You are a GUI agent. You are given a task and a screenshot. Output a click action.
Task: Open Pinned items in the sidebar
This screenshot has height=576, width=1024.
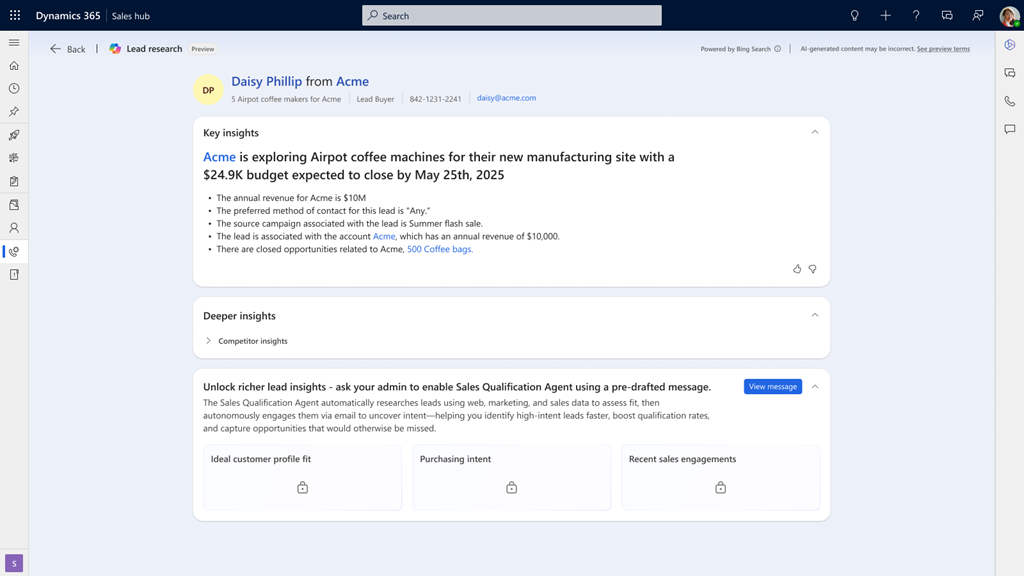[13, 110]
